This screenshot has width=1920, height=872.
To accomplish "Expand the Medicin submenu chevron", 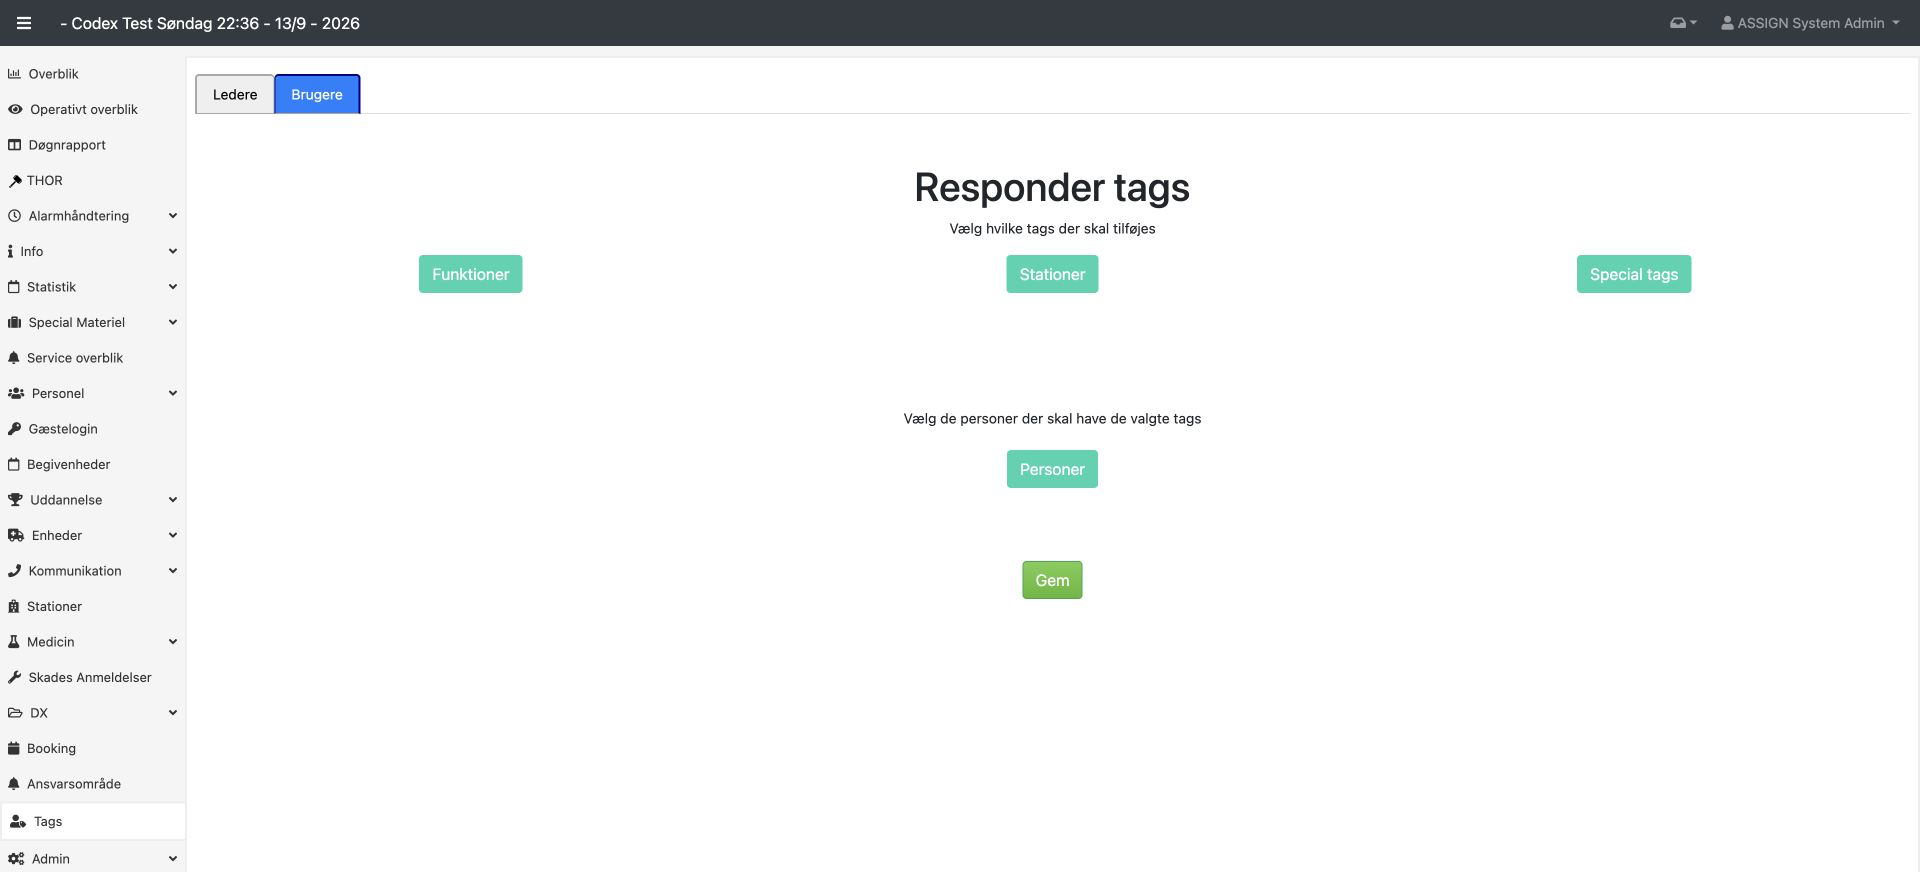I will [x=173, y=642].
